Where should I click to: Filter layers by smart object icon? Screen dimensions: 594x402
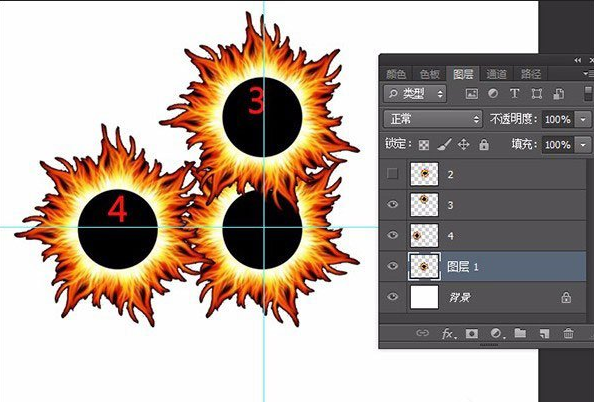[558, 94]
